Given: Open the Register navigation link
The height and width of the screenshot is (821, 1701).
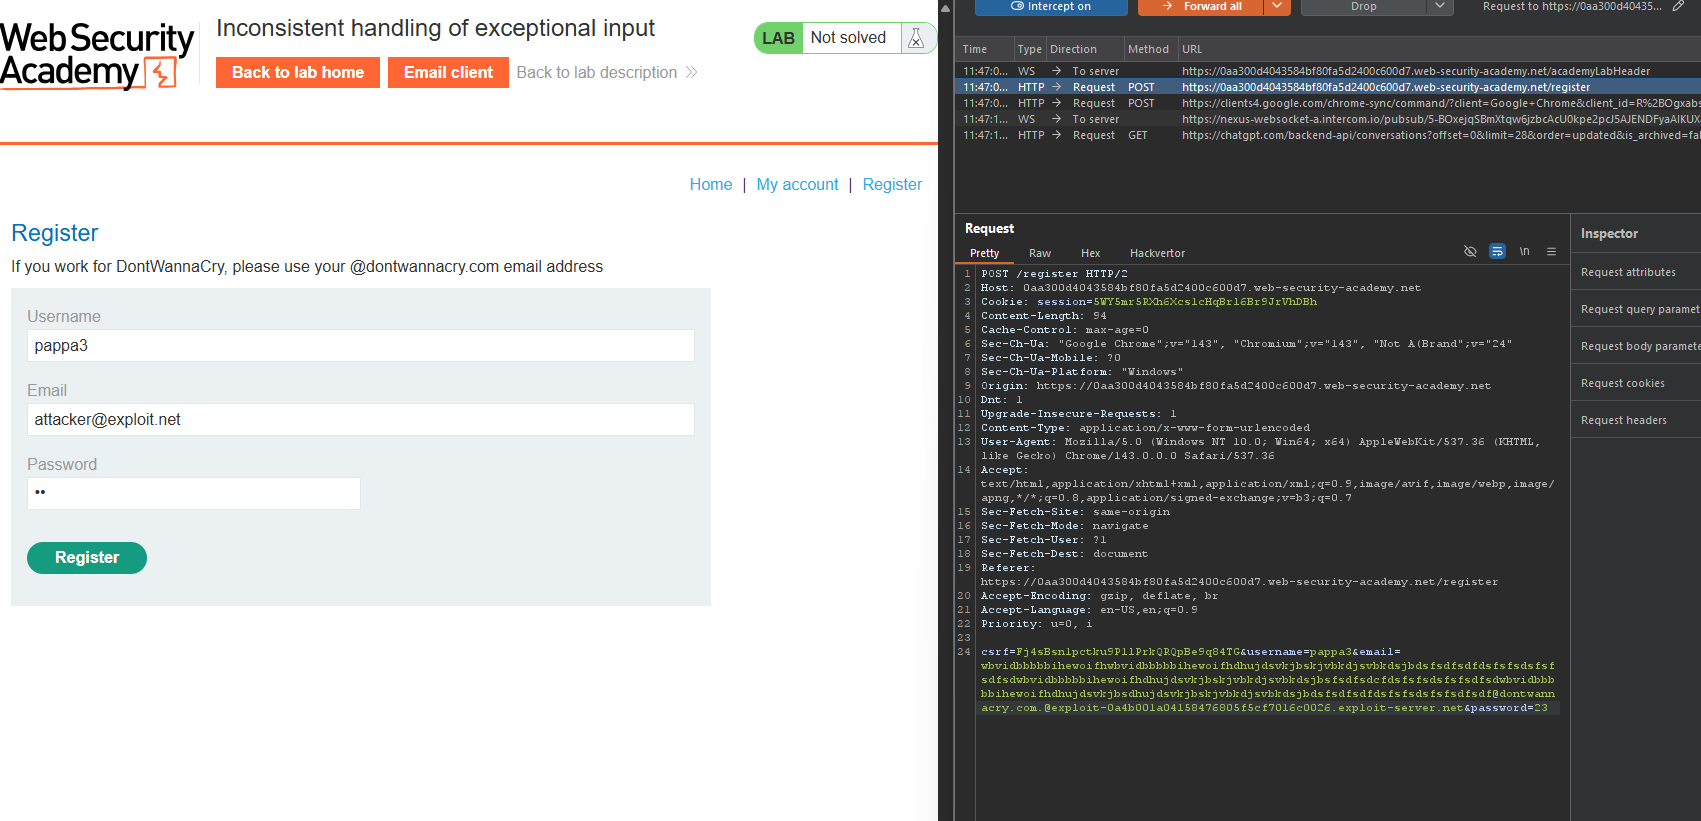Looking at the screenshot, I should (x=892, y=184).
